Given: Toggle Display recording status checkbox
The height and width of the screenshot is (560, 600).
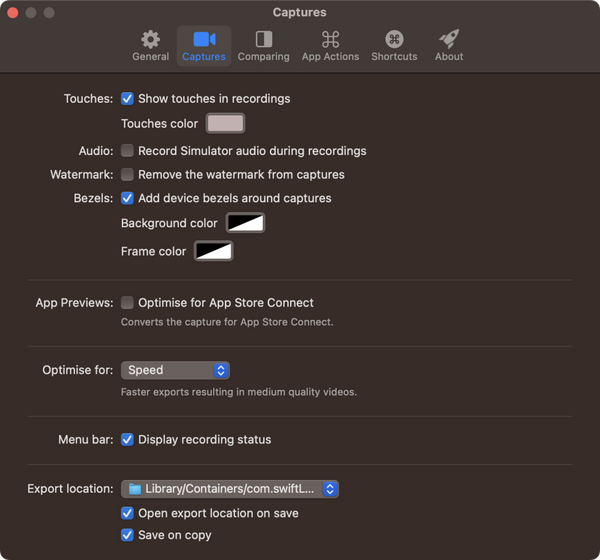Looking at the screenshot, I should coord(128,440).
